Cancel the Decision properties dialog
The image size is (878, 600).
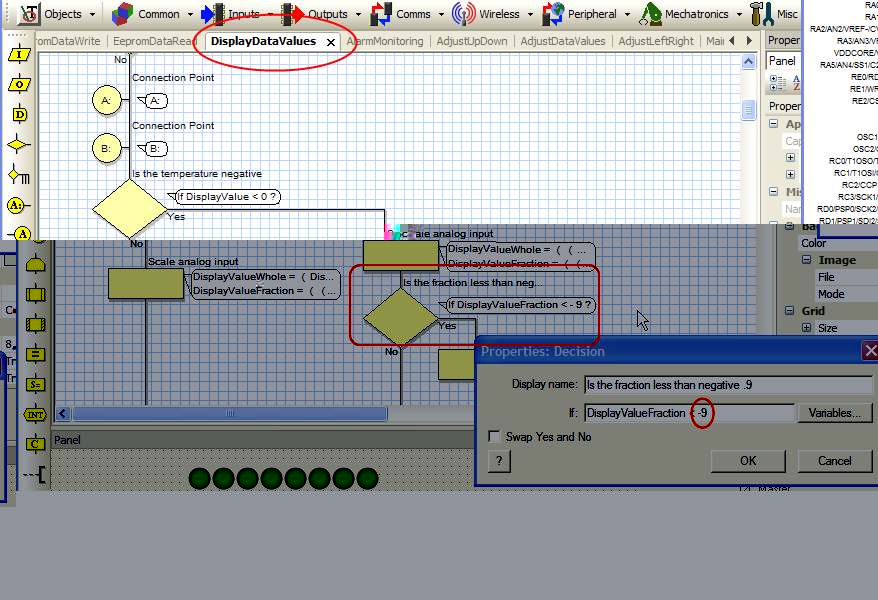point(834,461)
